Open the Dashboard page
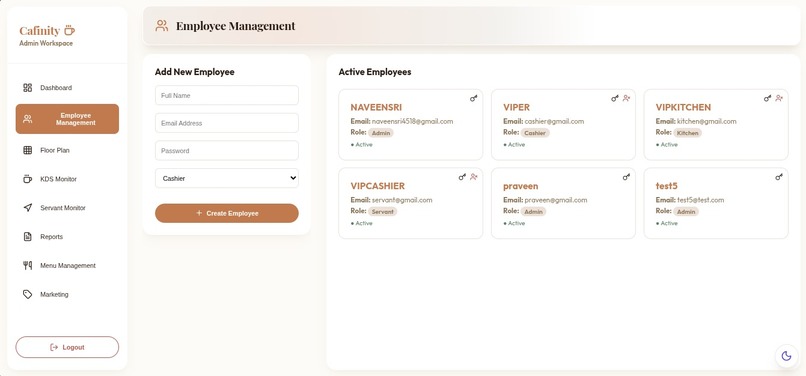This screenshot has height=376, width=806. tap(67, 88)
